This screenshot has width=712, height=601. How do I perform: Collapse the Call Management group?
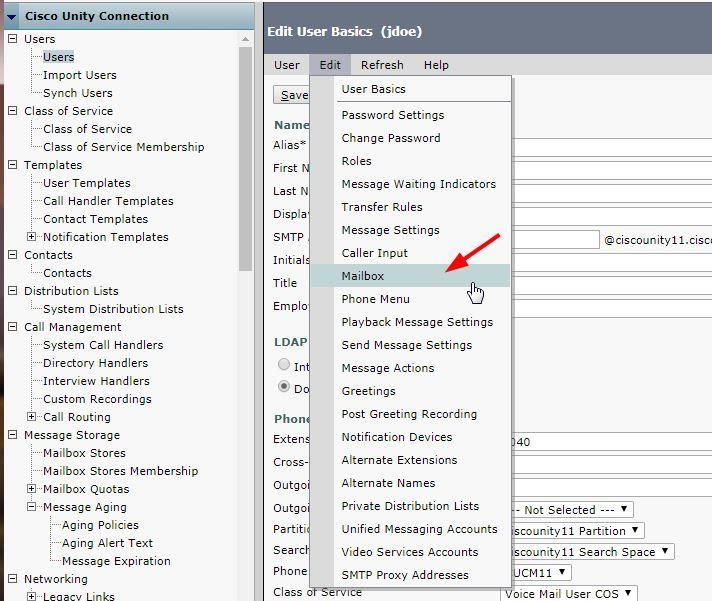click(13, 327)
